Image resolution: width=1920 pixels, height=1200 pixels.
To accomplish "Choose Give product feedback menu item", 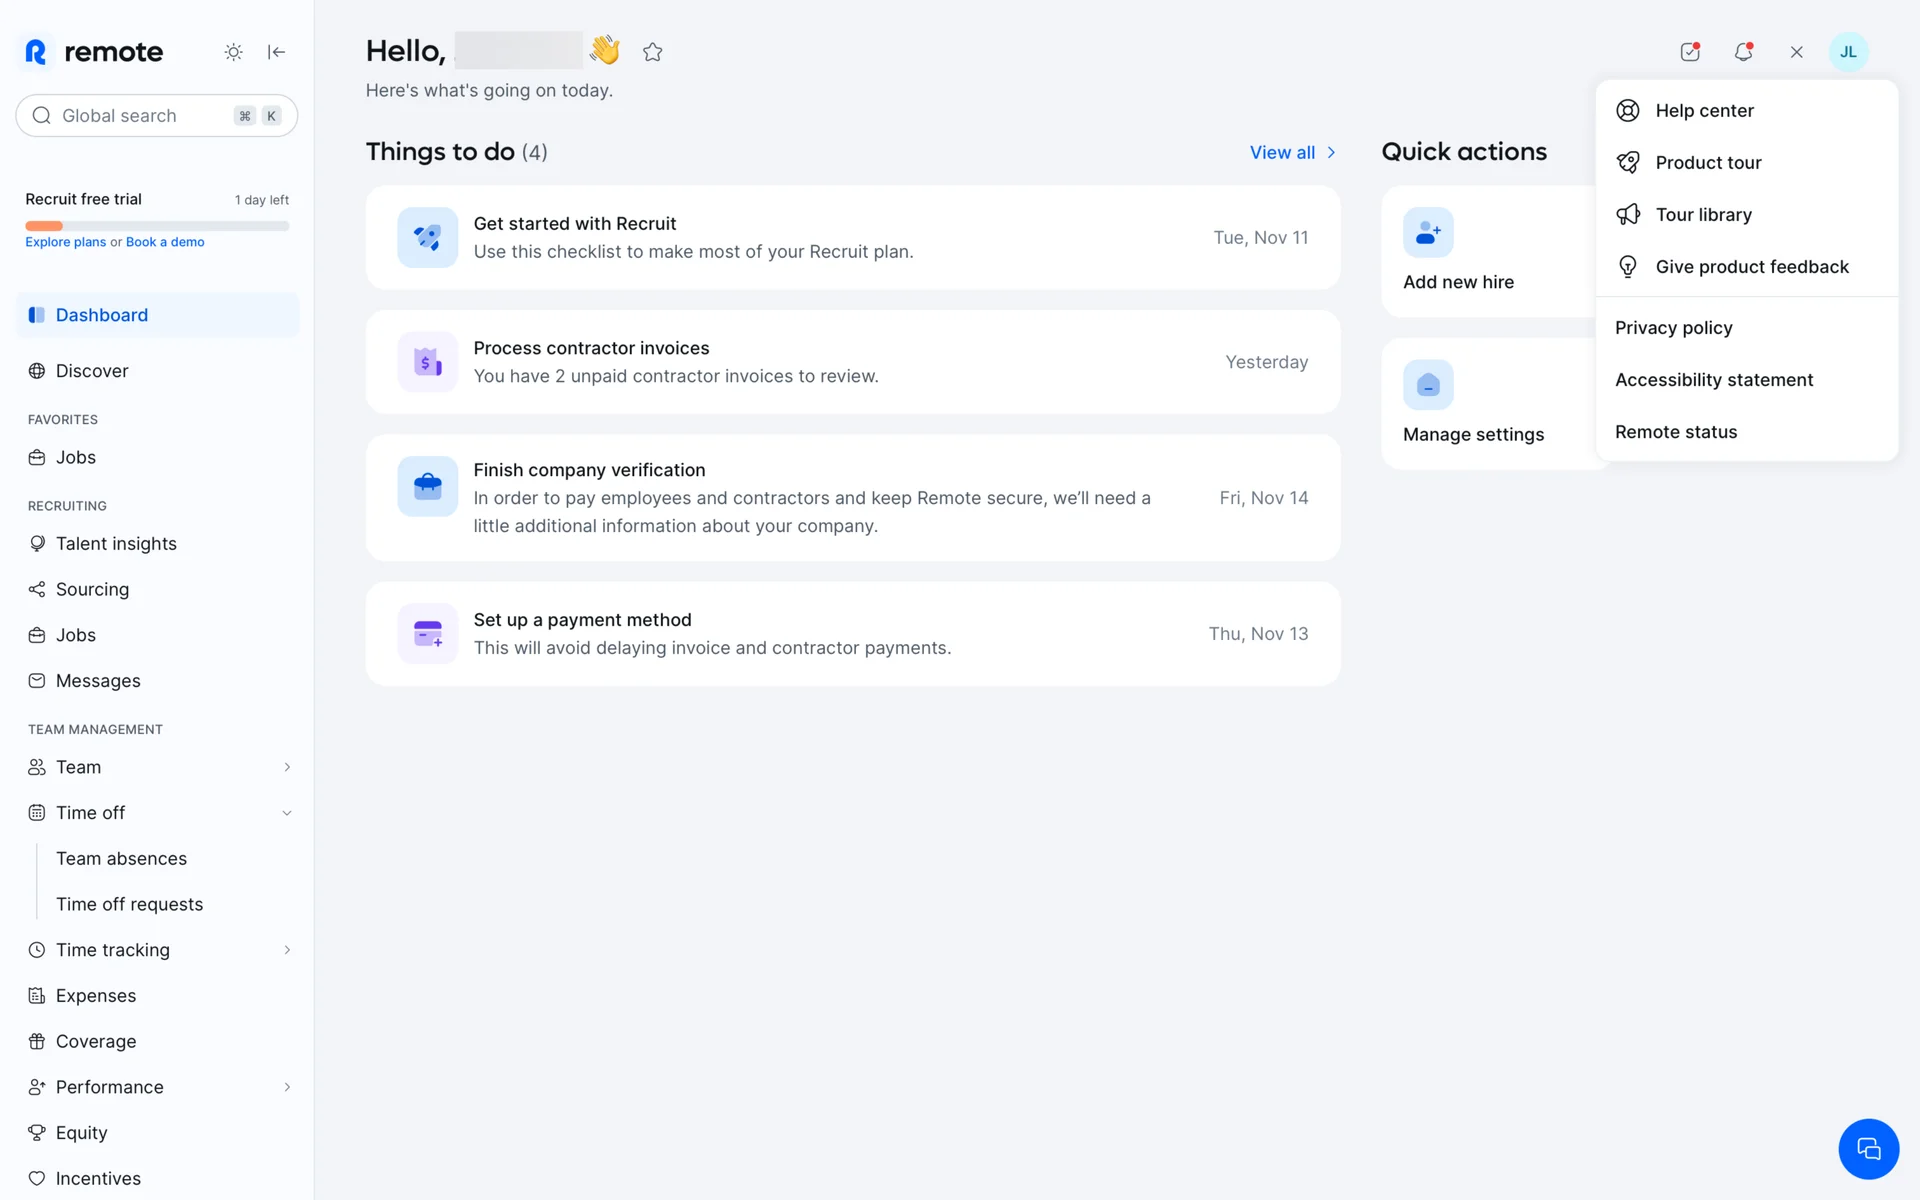I will tap(1751, 267).
